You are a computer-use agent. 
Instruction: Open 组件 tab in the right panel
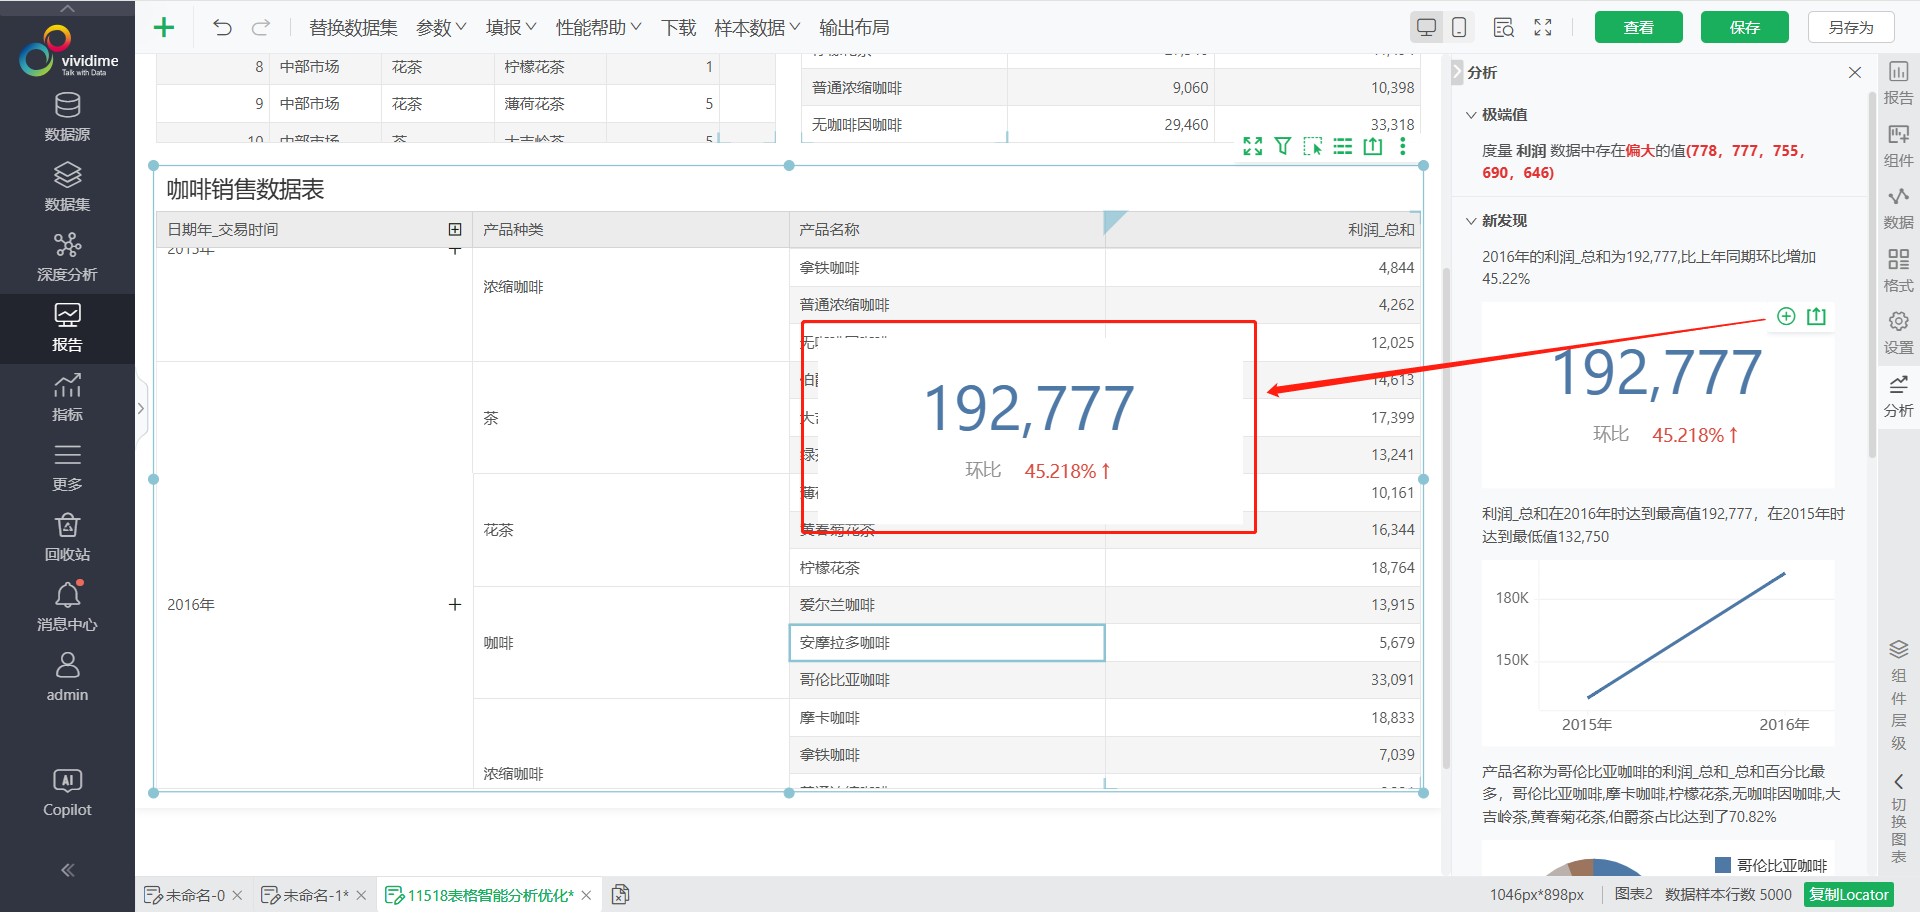(1898, 146)
